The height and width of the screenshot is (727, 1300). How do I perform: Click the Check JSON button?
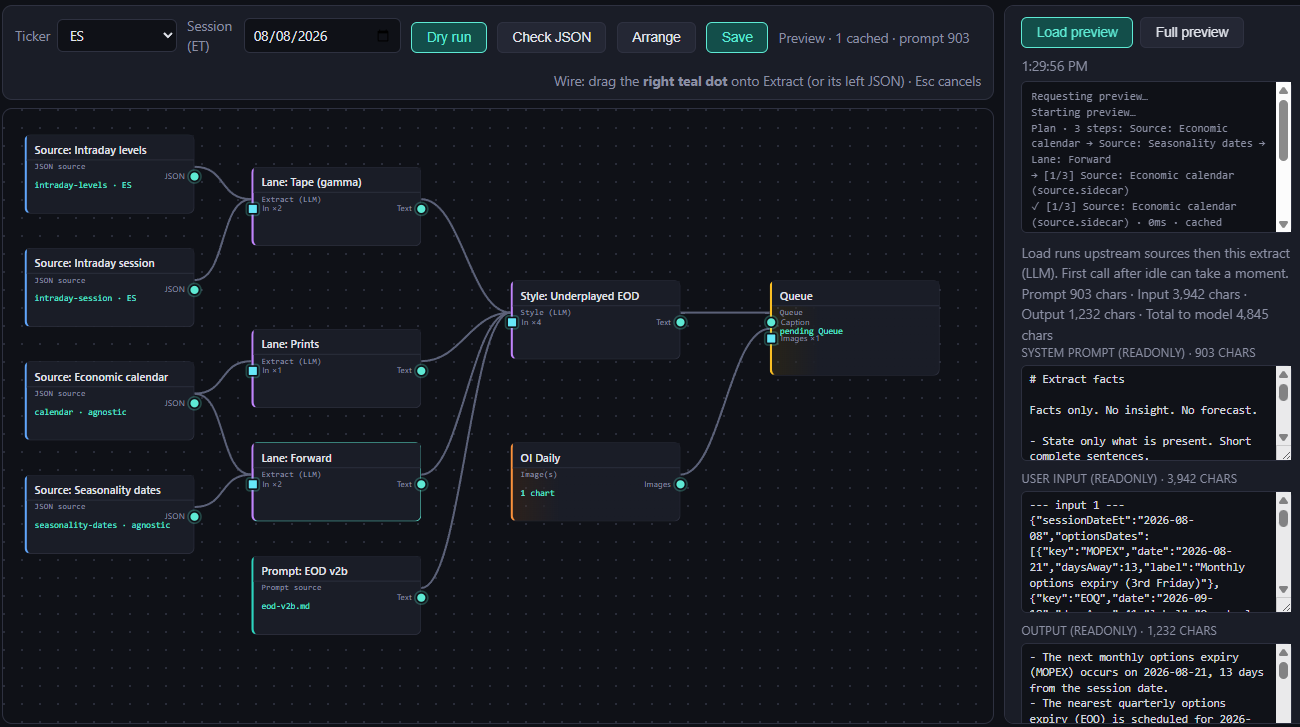[x=552, y=37]
